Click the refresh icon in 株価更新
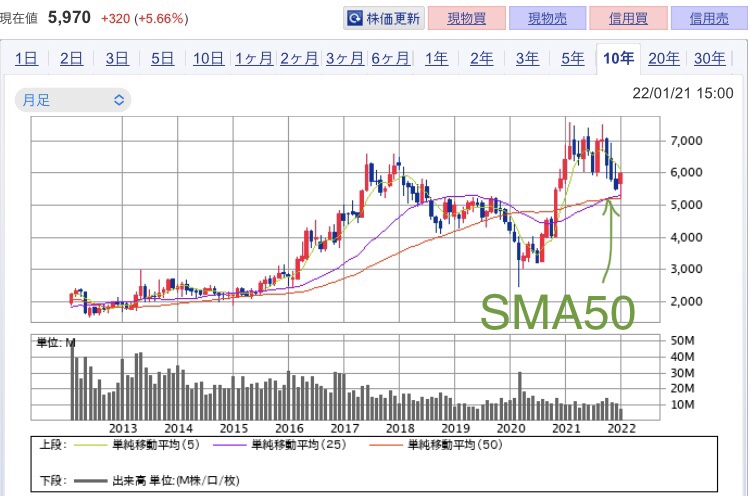This screenshot has height=496, width=750. click(x=354, y=19)
